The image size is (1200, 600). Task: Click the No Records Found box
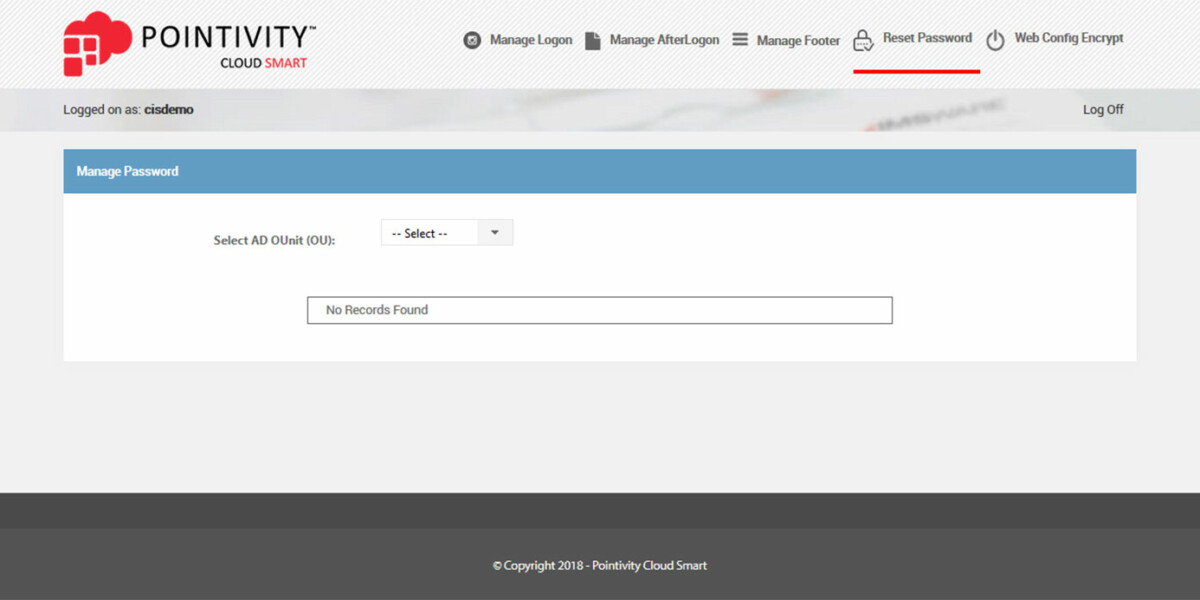(599, 310)
